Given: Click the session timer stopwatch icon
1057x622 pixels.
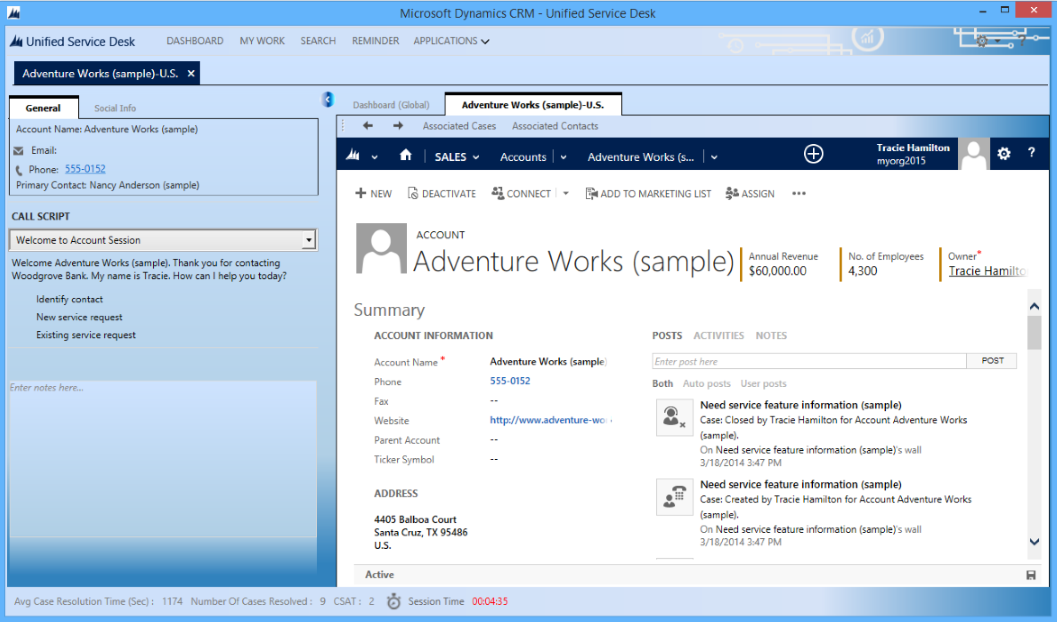Looking at the screenshot, I should tap(394, 601).
